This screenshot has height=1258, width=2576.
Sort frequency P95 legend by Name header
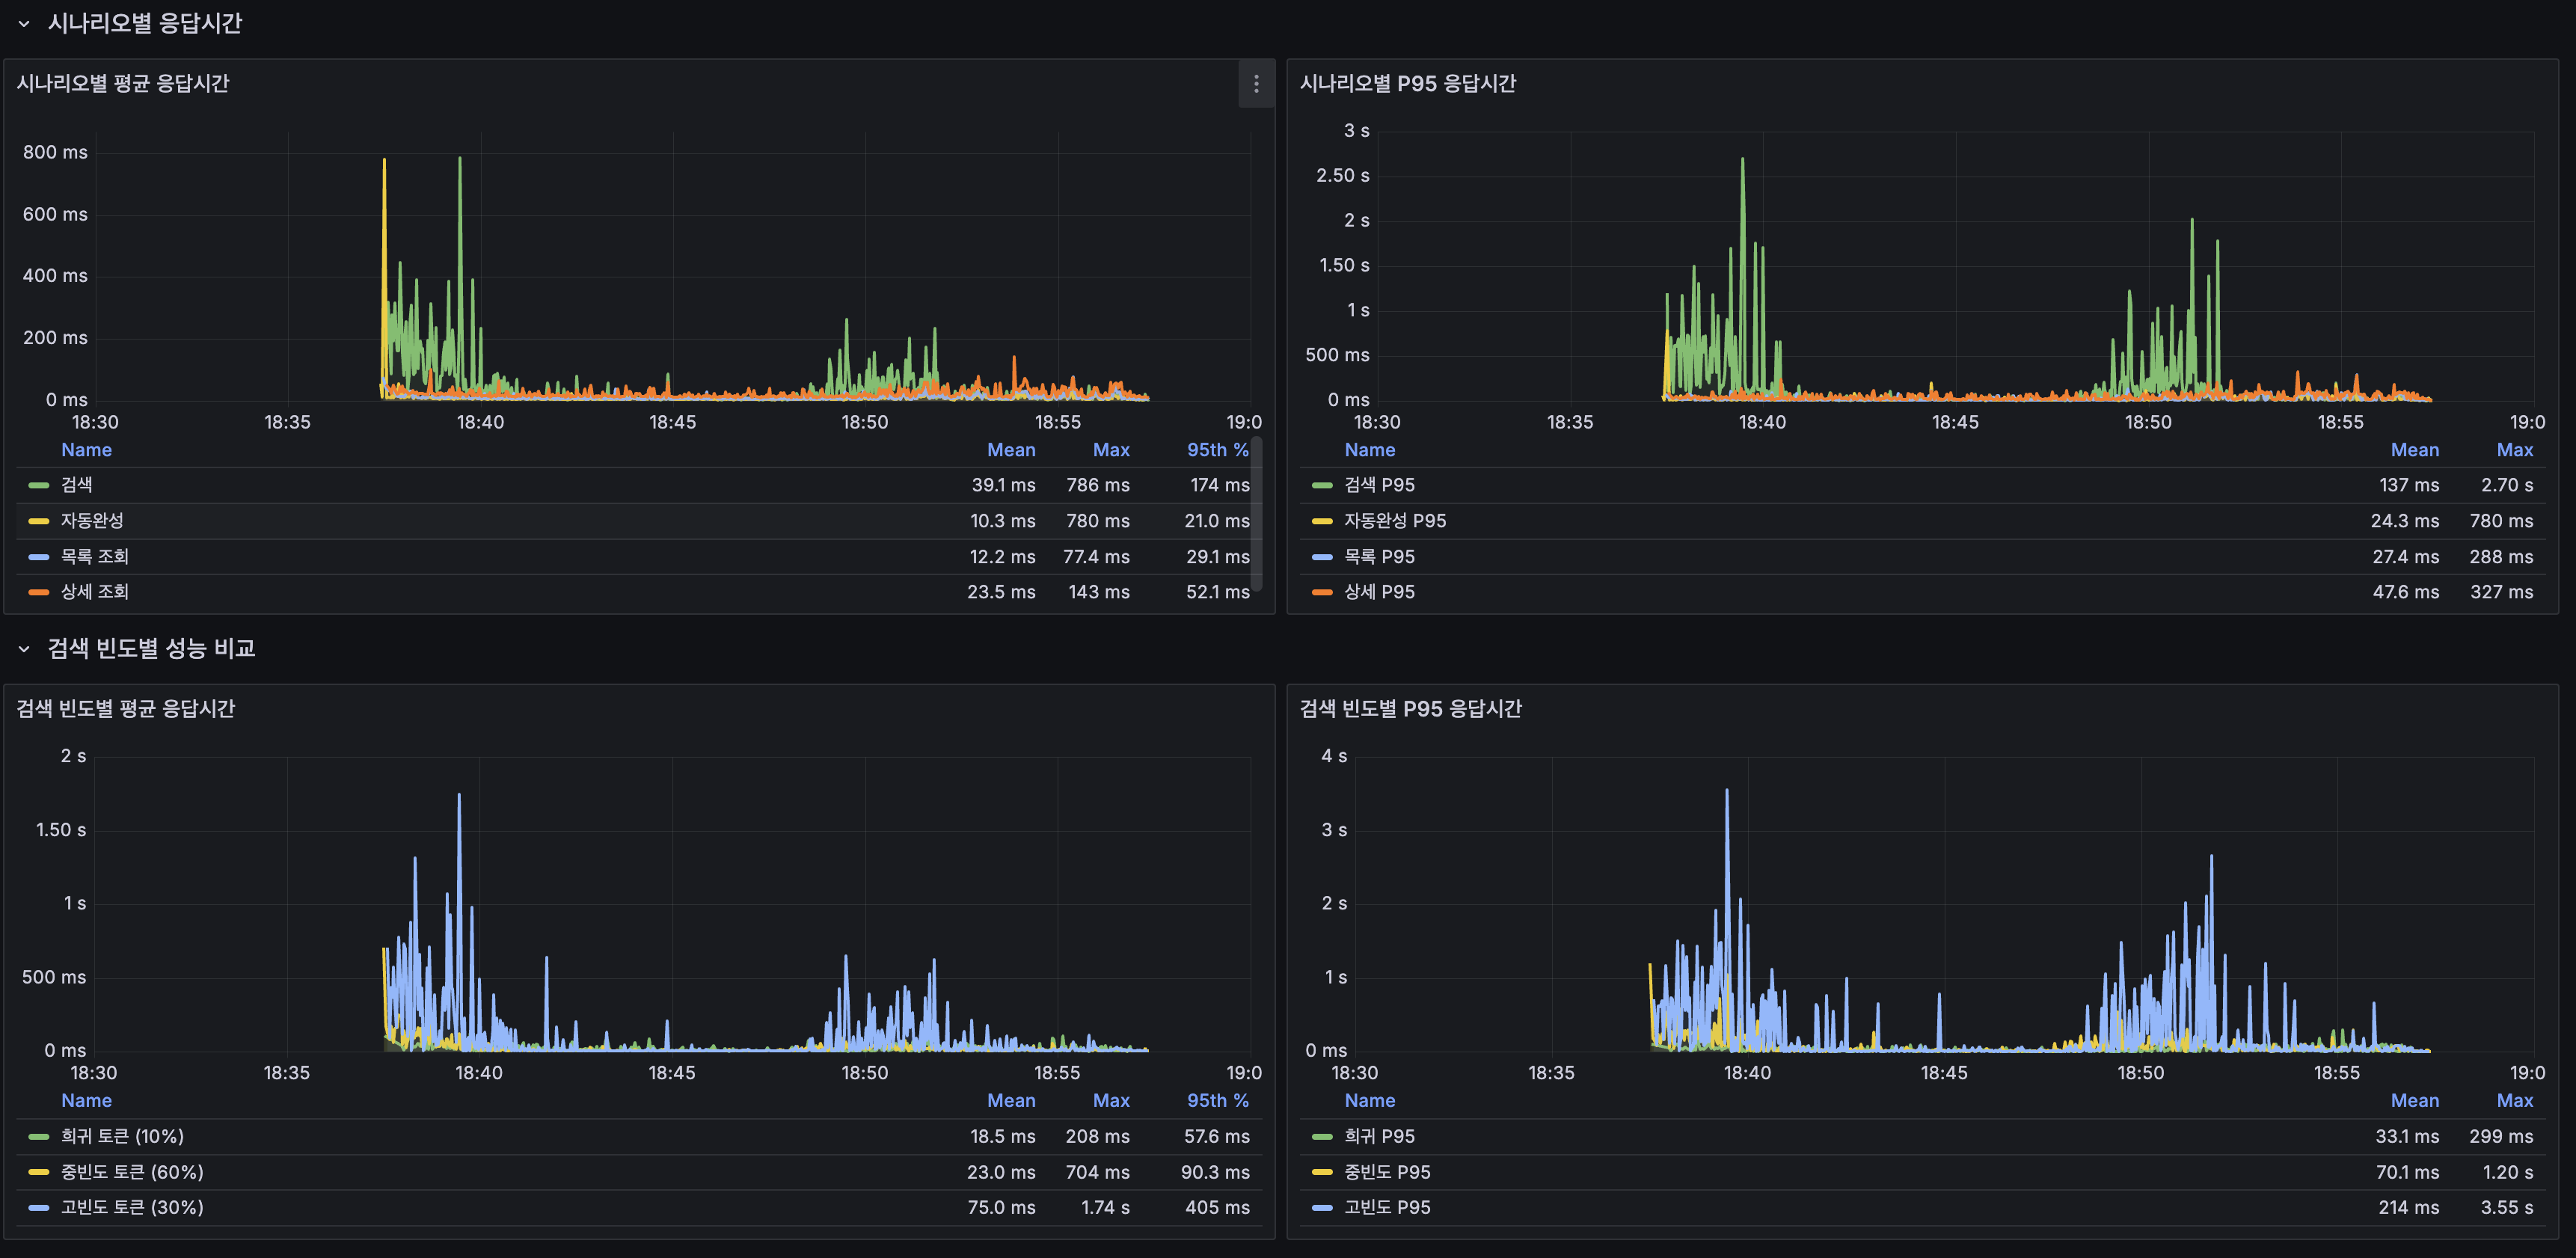click(x=1369, y=1101)
